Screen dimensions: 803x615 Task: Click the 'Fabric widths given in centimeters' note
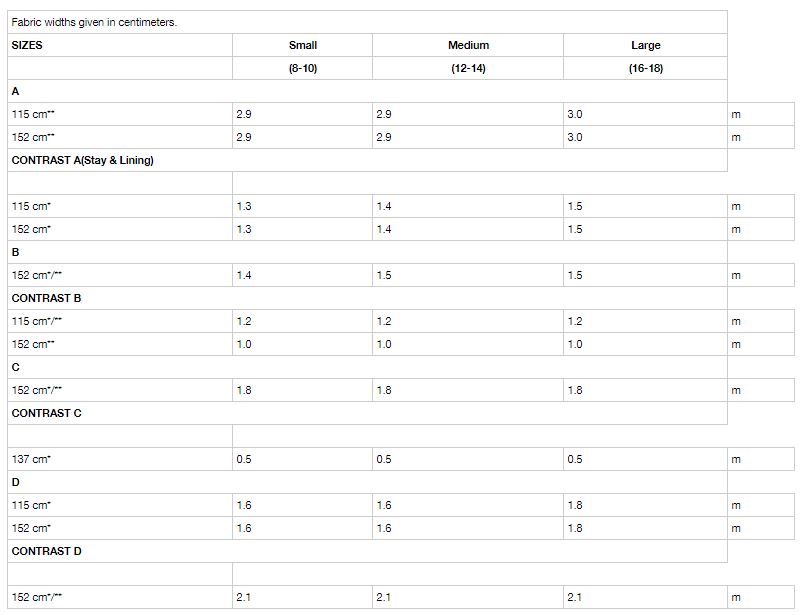[94, 22]
